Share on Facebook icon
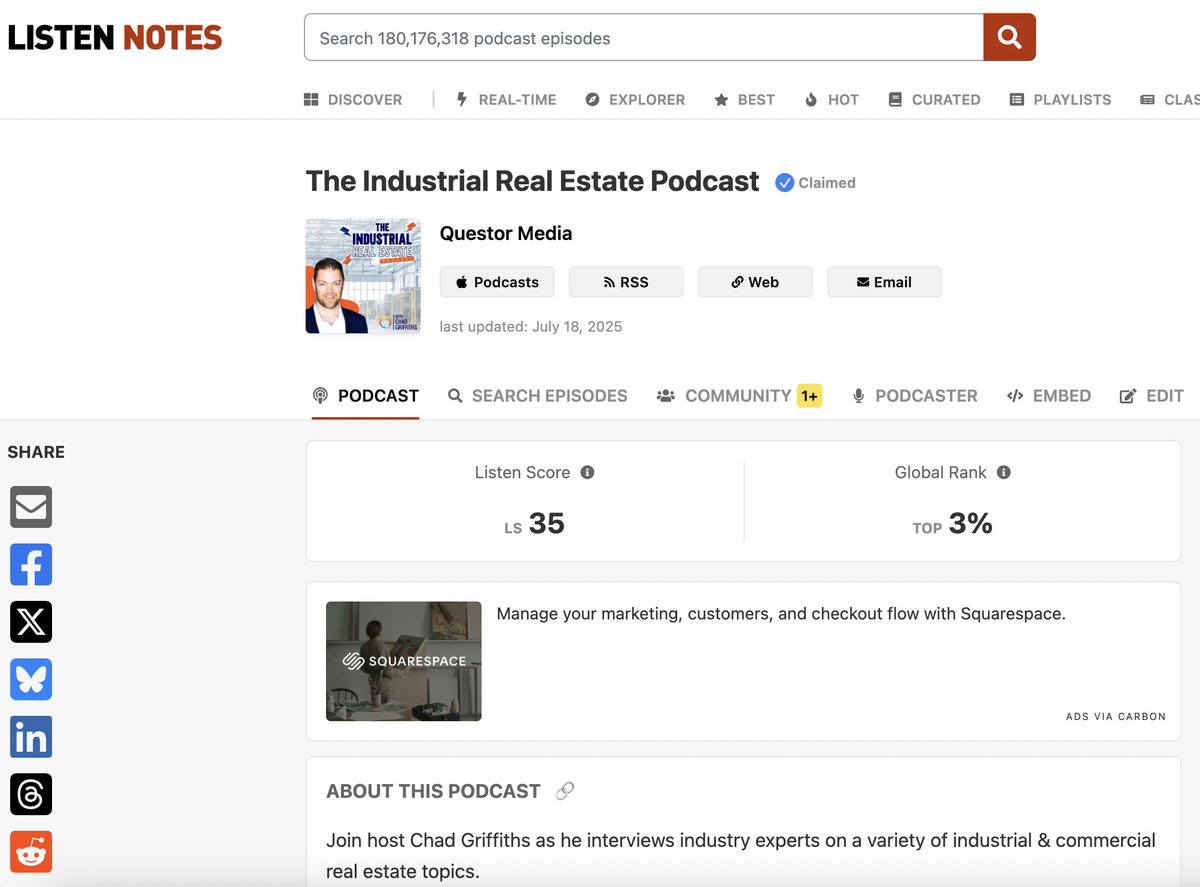The height and width of the screenshot is (887, 1200). tap(31, 565)
